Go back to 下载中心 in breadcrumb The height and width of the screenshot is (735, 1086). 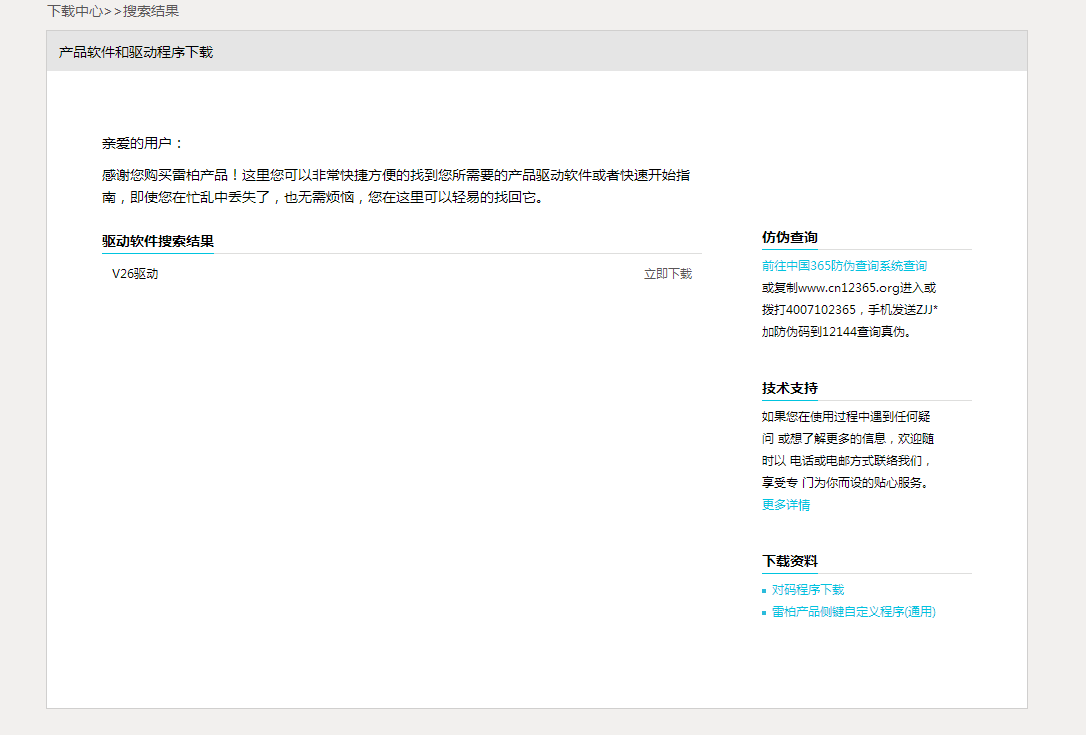click(x=74, y=11)
